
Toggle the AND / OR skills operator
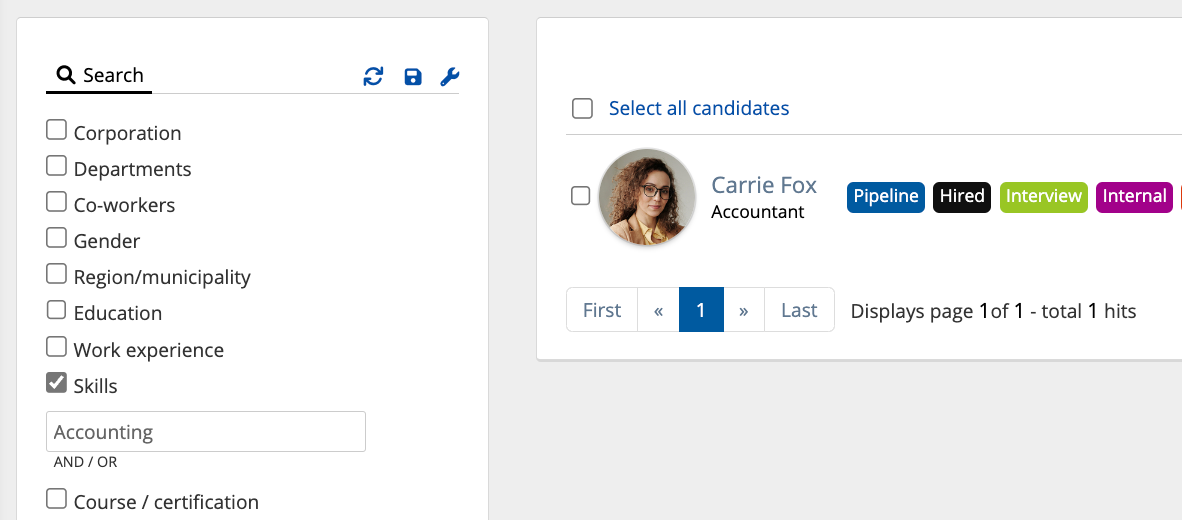coord(85,463)
